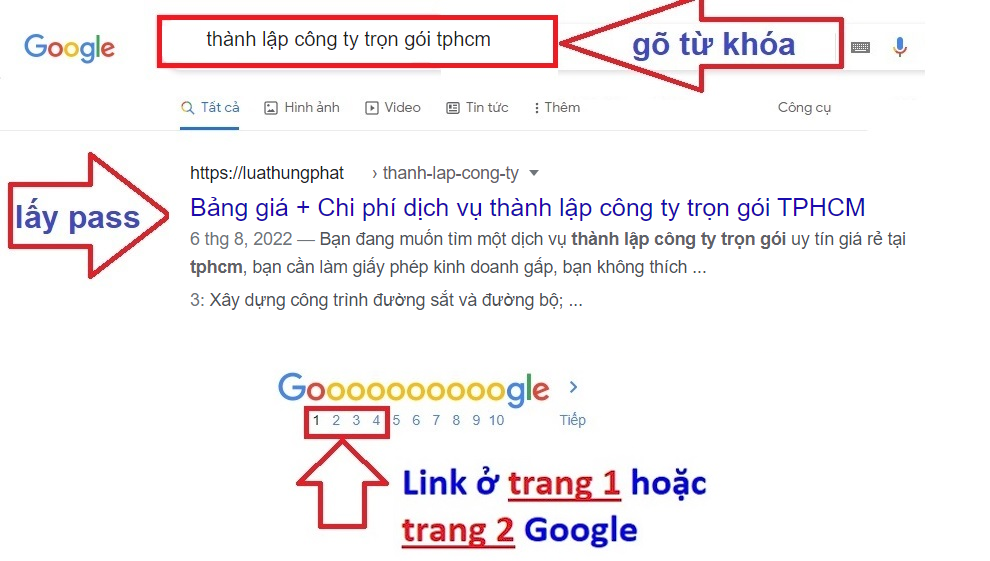Focus the search box with thành lập công ty
Viewport: 990px width, 561px height.
point(357,42)
